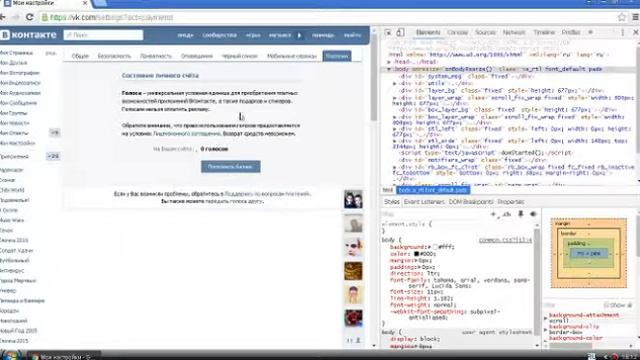This screenshot has height=360, width=640.
Task: Open the Console tab in DevTools
Action: pos(457,32)
